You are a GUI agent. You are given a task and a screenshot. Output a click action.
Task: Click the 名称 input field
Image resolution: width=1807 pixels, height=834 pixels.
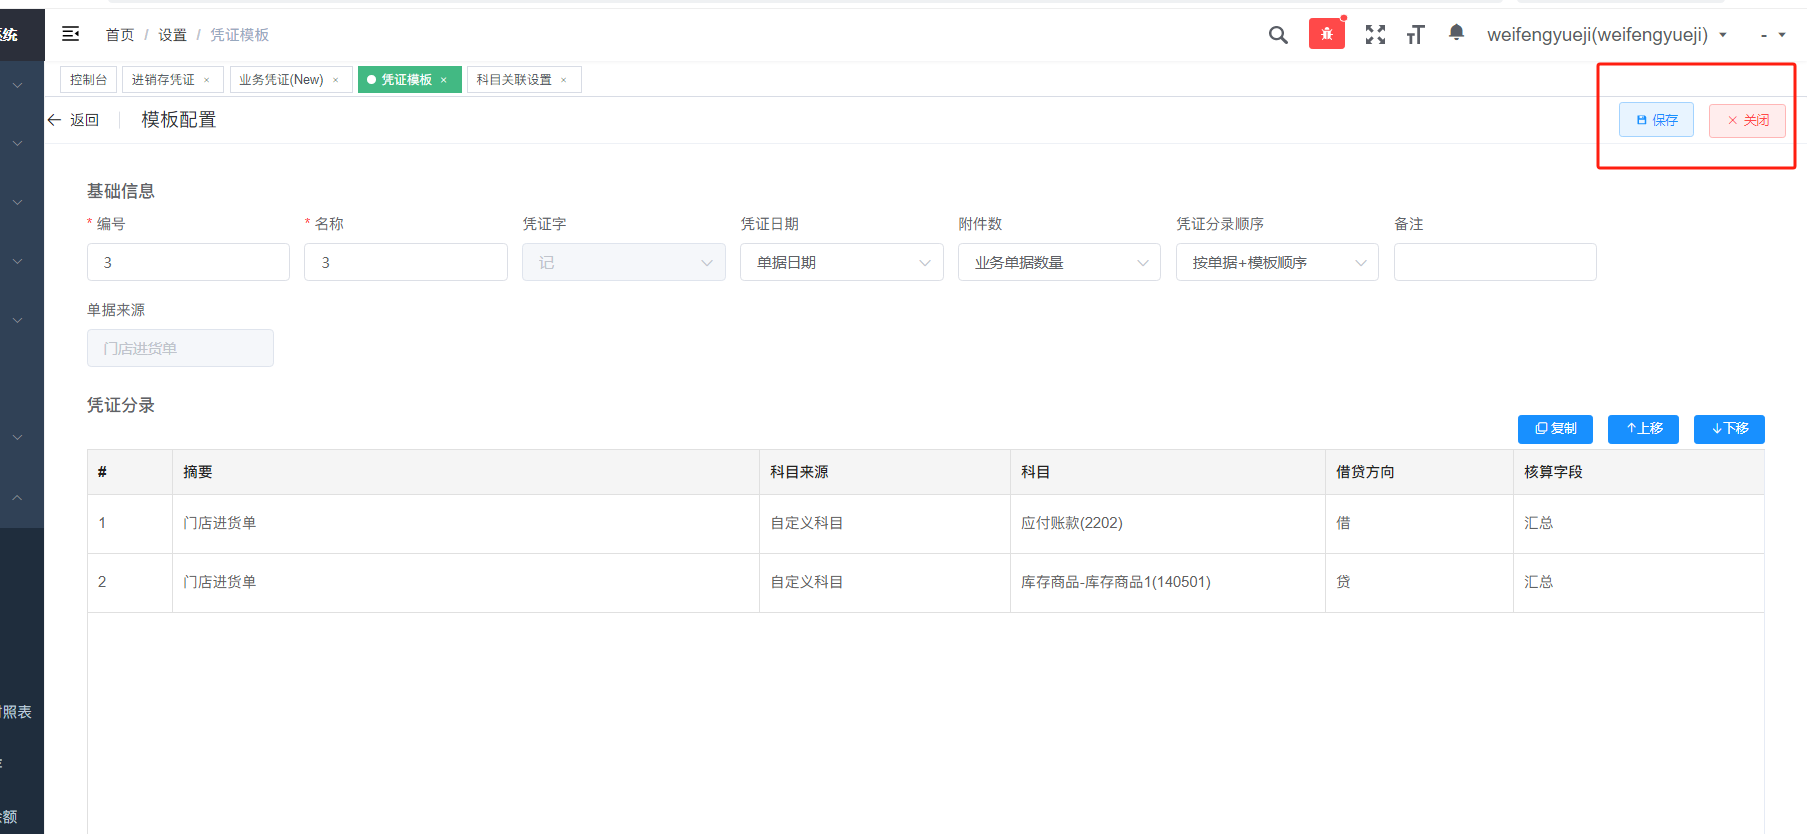point(406,262)
